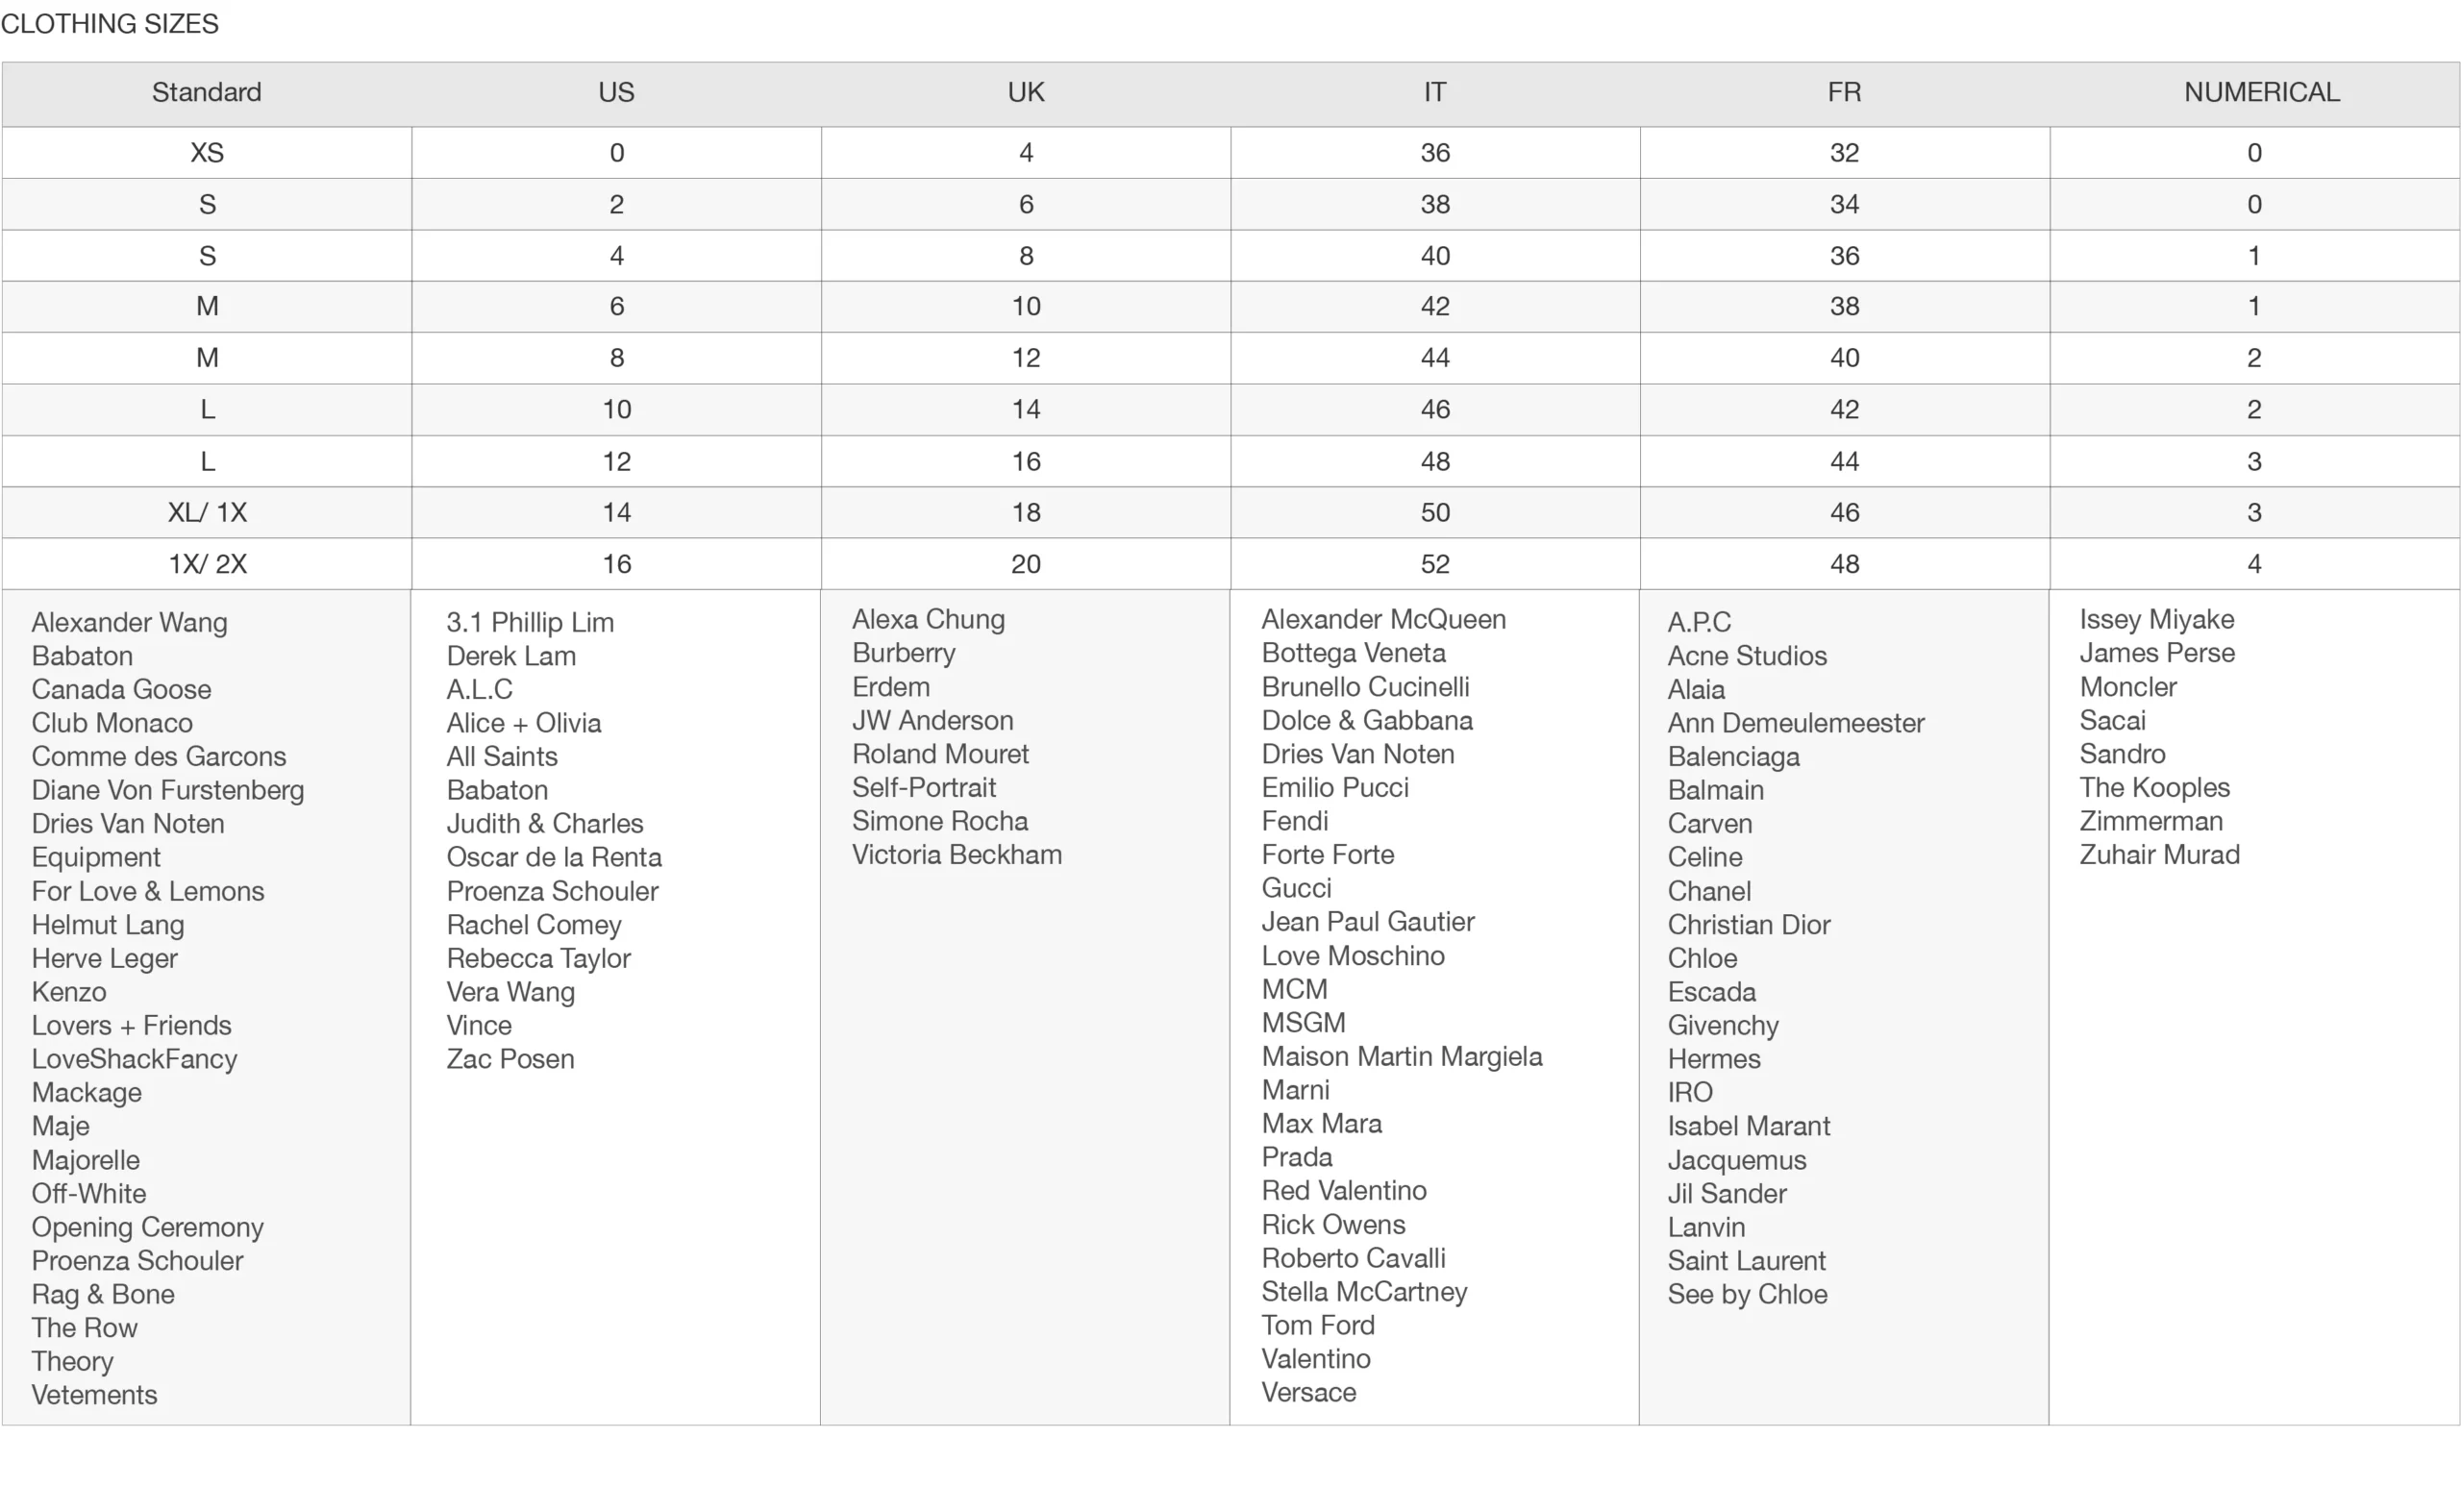Click the XL/ 1X size label
The height and width of the screenshot is (1512, 2461).
[207, 513]
